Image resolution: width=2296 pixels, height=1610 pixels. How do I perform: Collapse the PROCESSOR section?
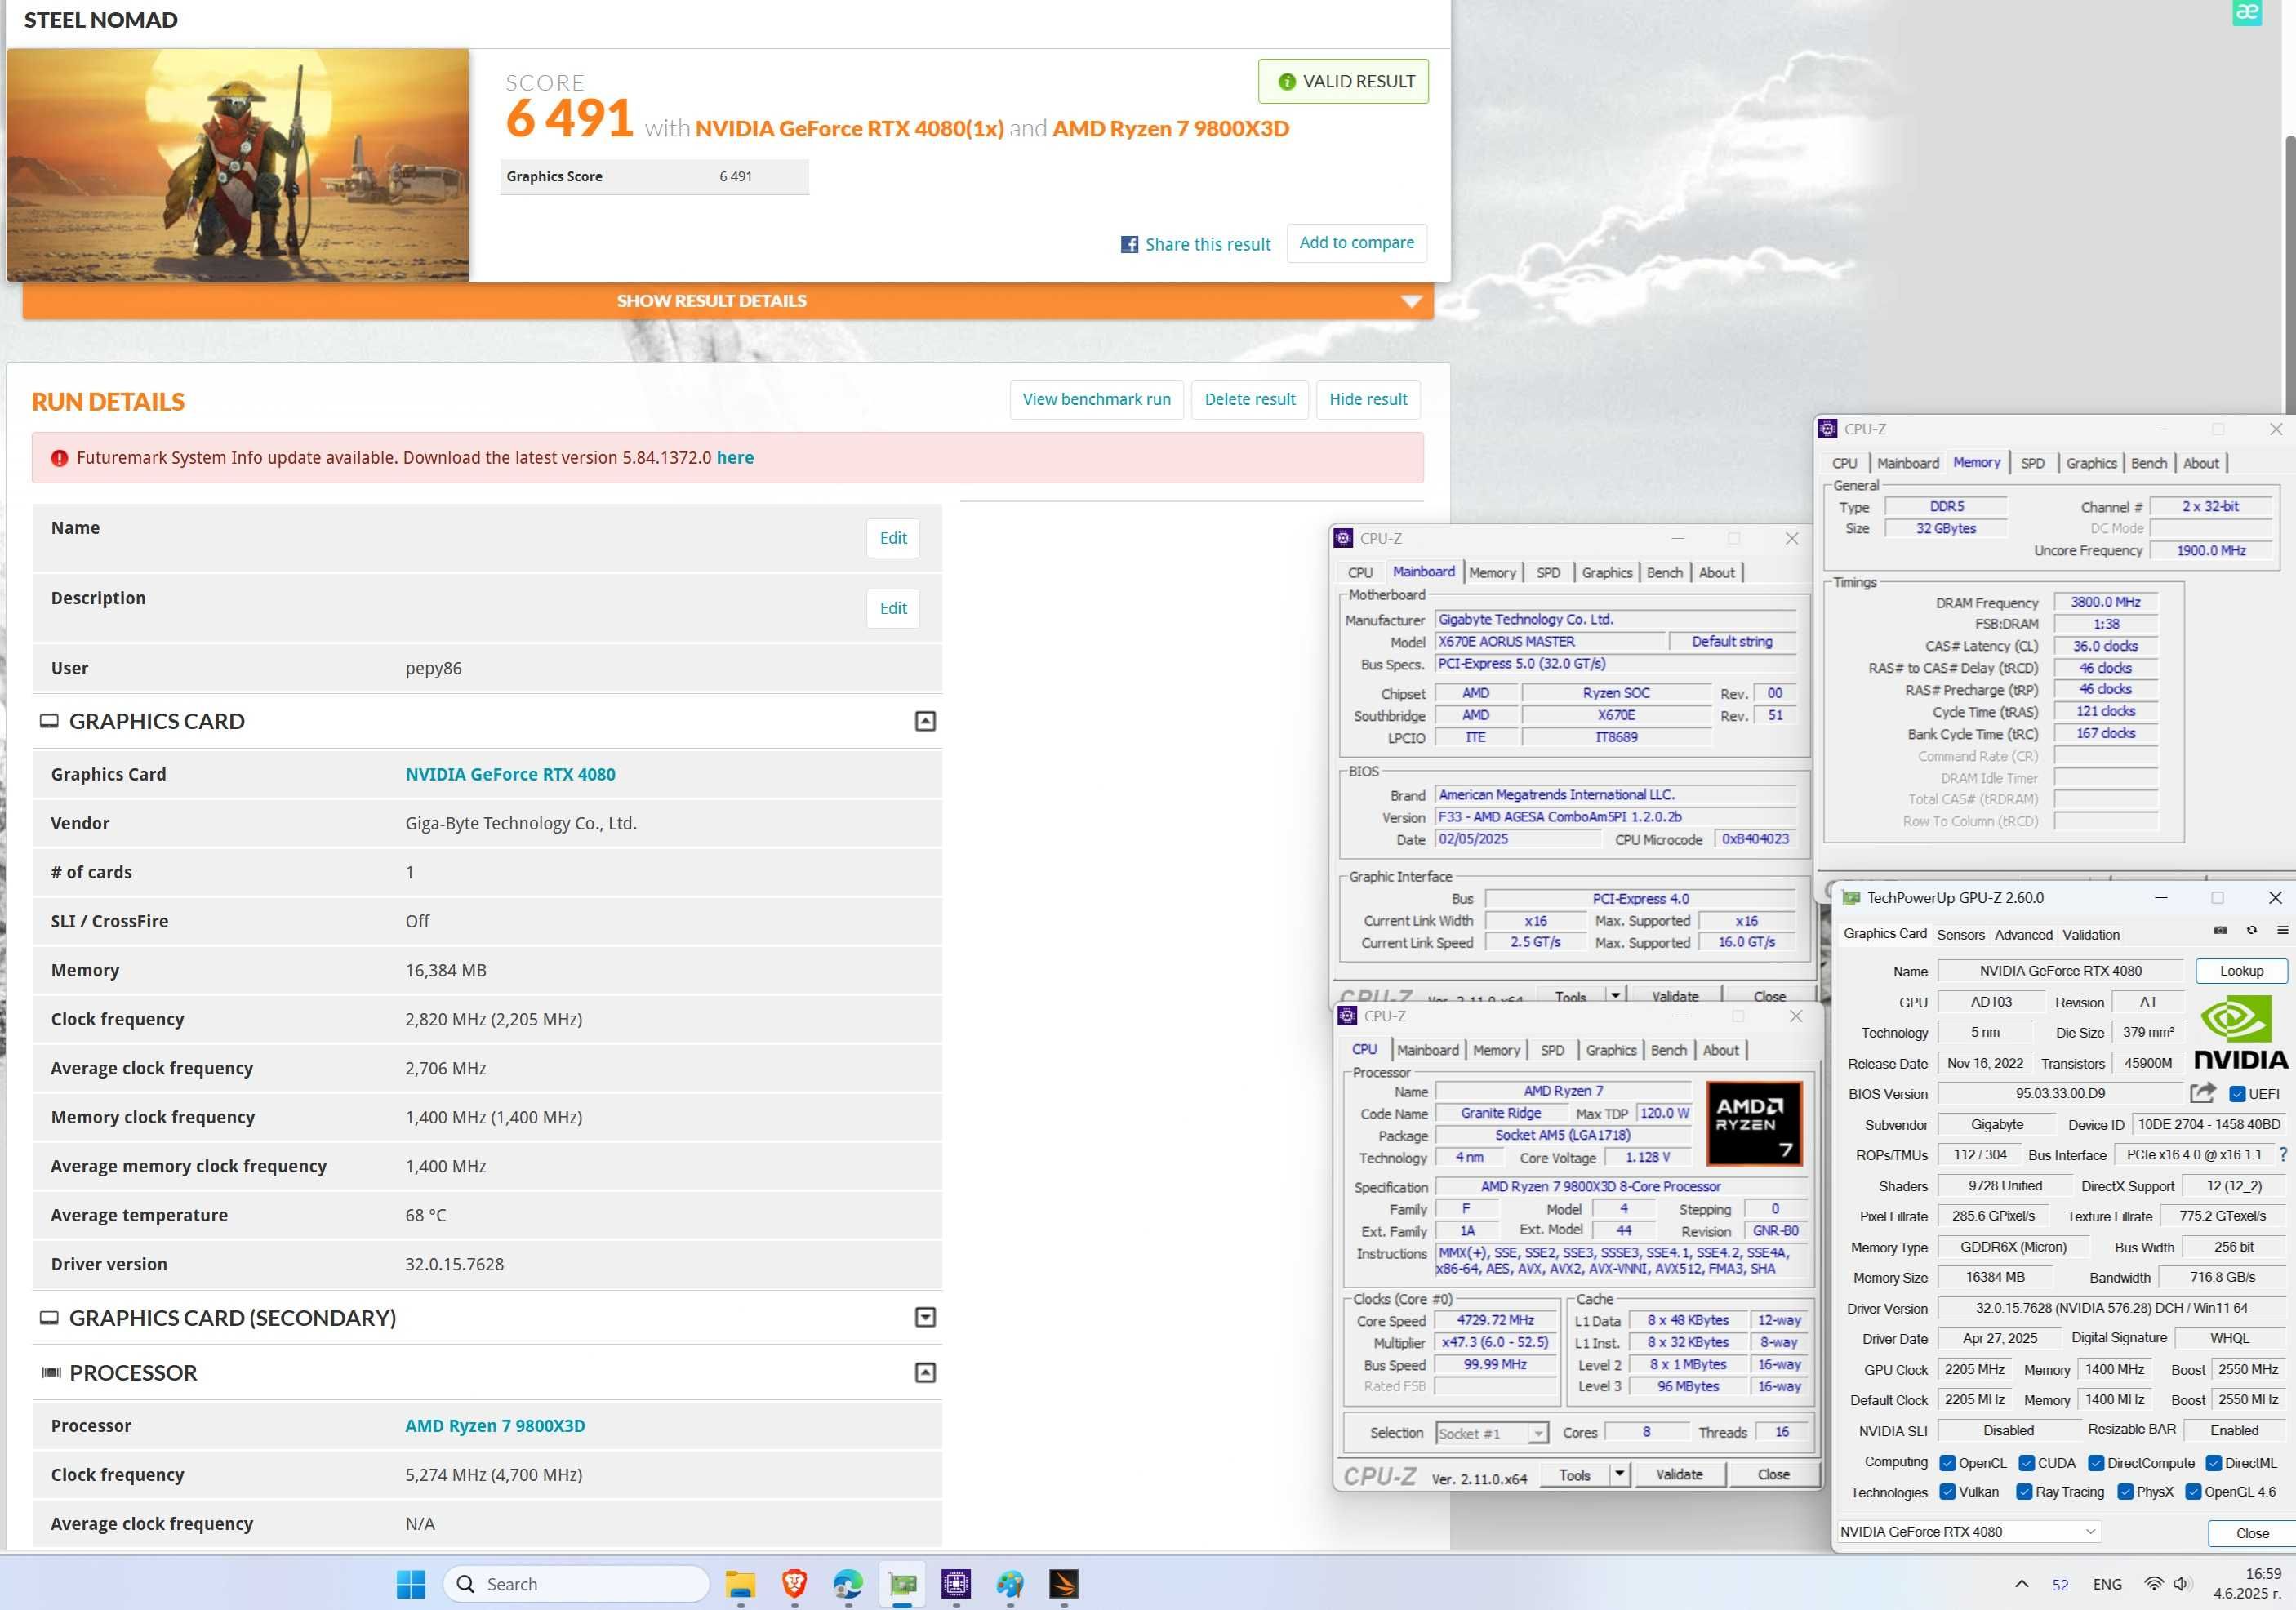pos(925,1372)
